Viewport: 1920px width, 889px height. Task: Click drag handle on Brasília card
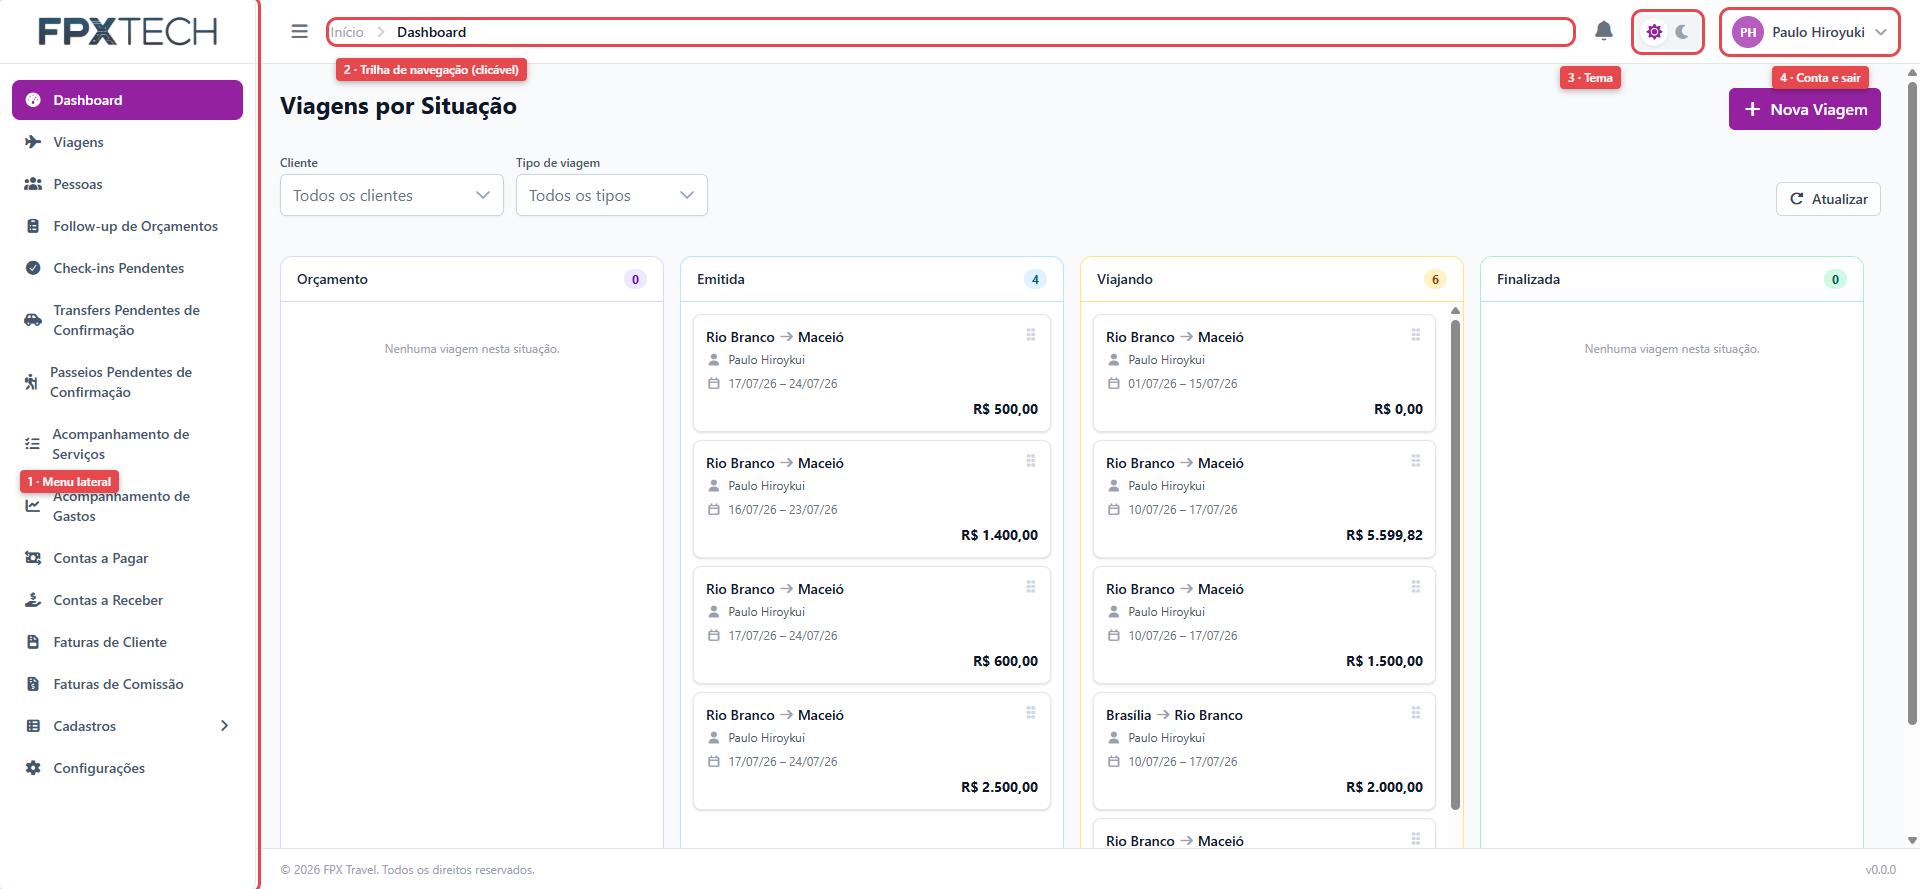[x=1416, y=713]
